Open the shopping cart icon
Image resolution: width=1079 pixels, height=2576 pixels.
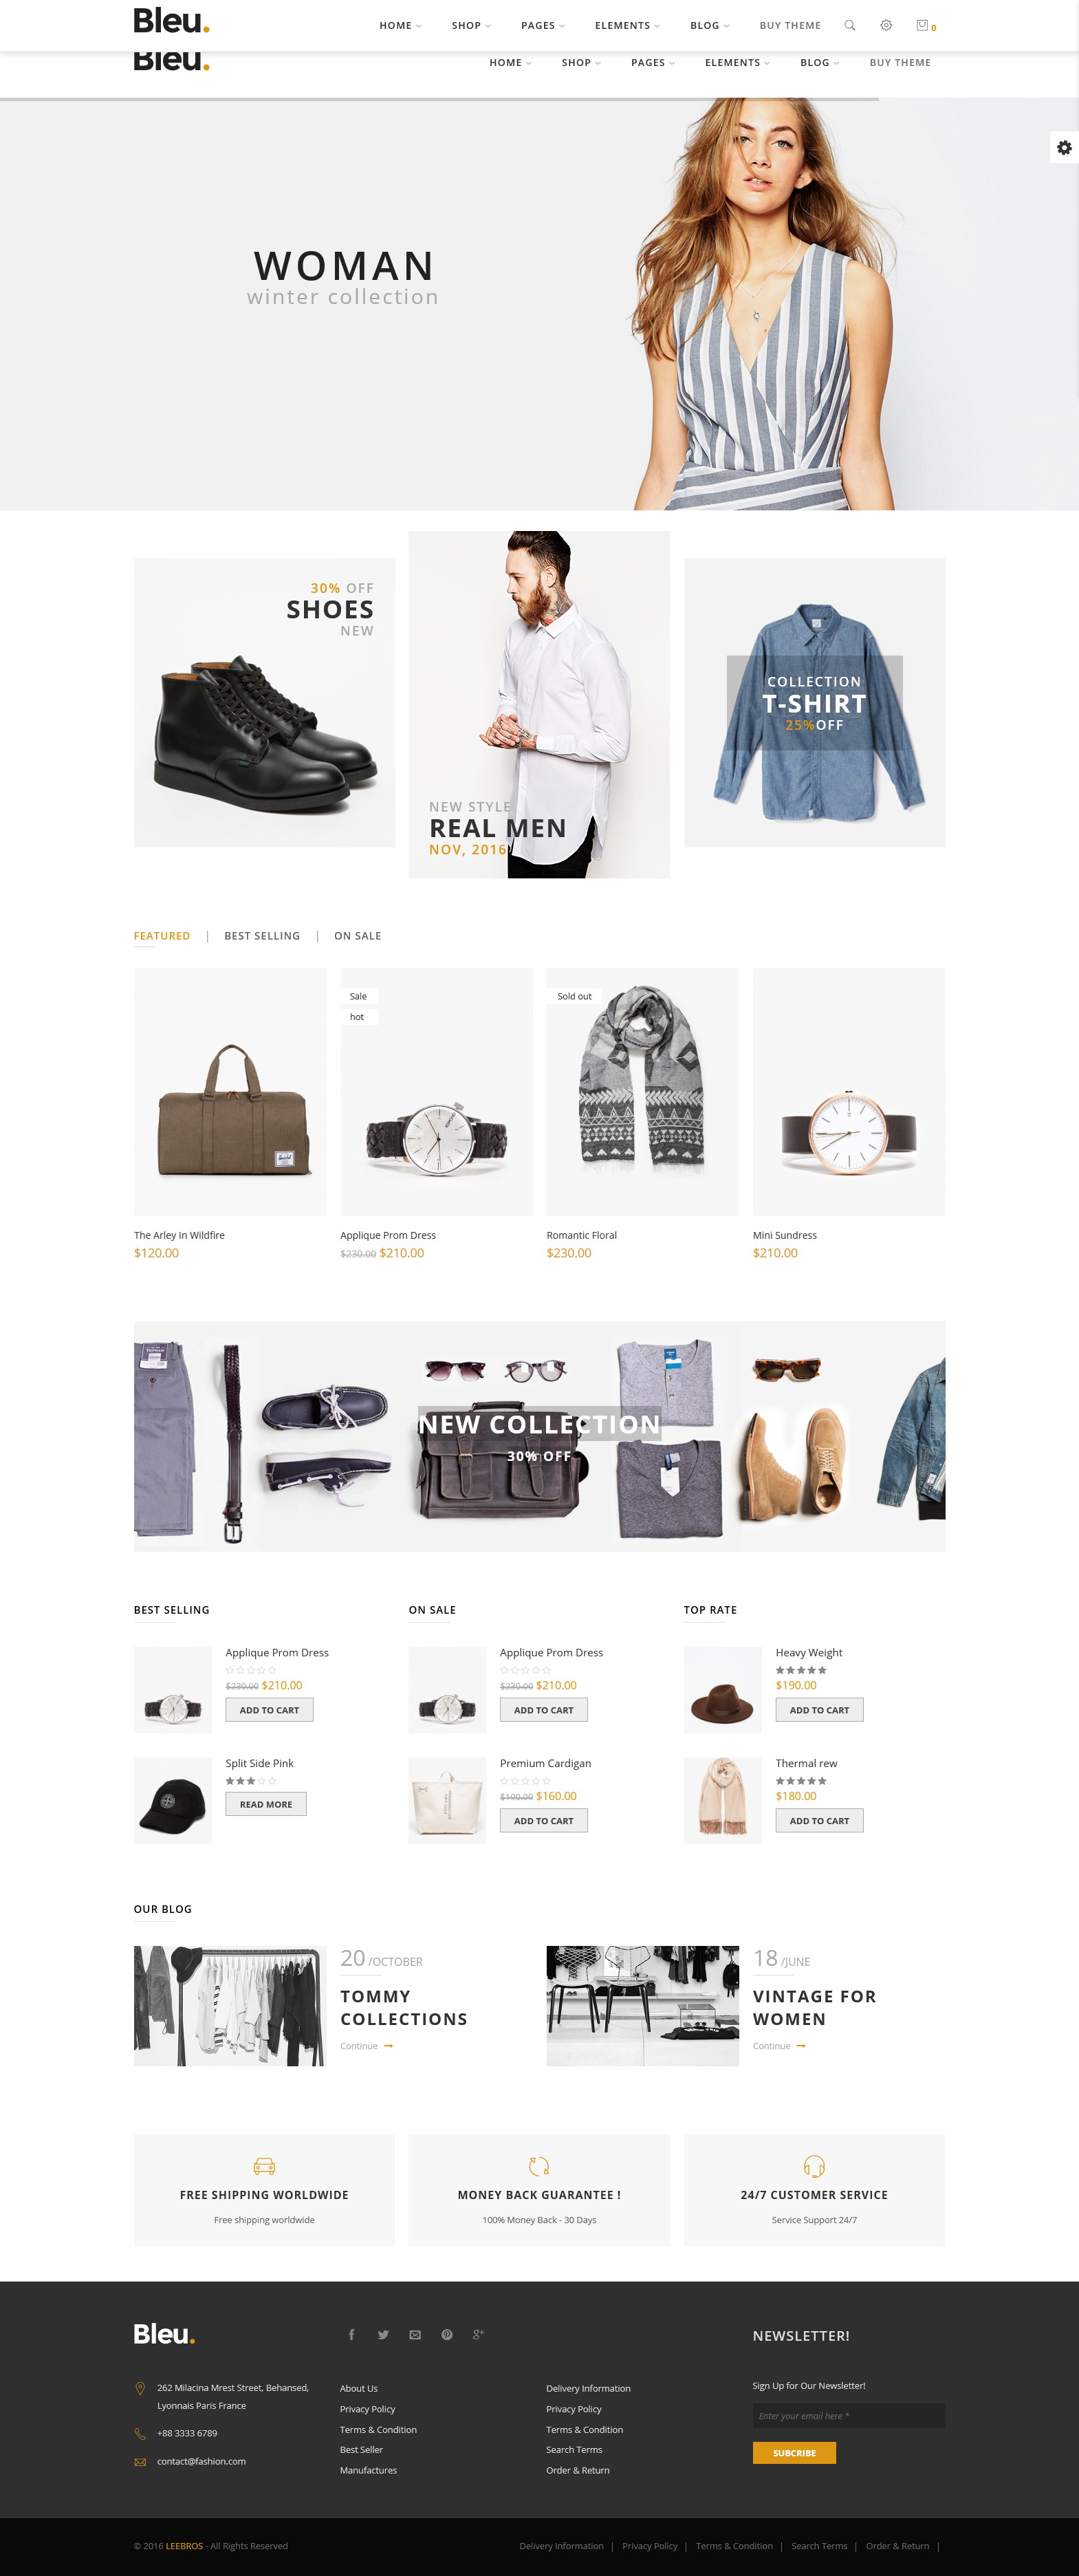click(x=925, y=25)
